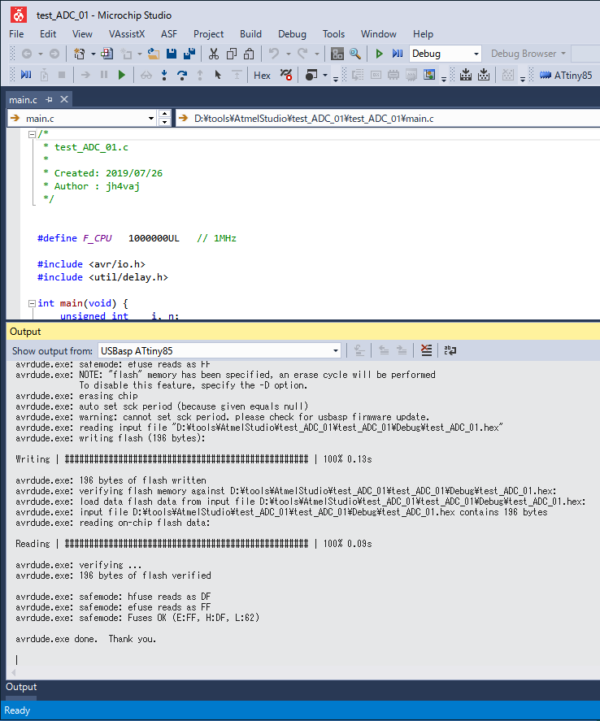This screenshot has height=721, width=600.
Task: Open the Build menu
Action: tap(250, 34)
